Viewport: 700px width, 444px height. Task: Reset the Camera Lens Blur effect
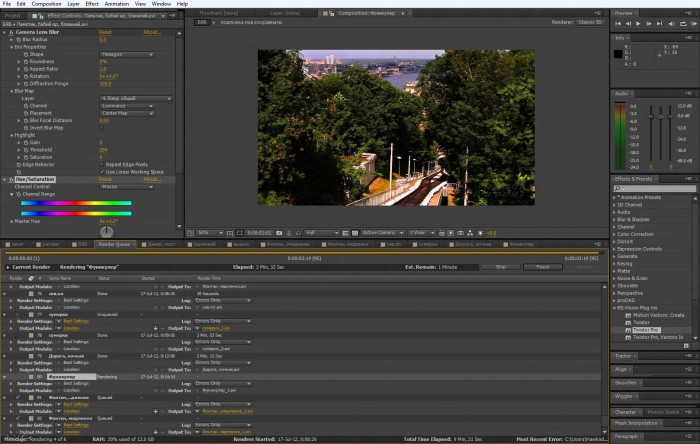105,32
